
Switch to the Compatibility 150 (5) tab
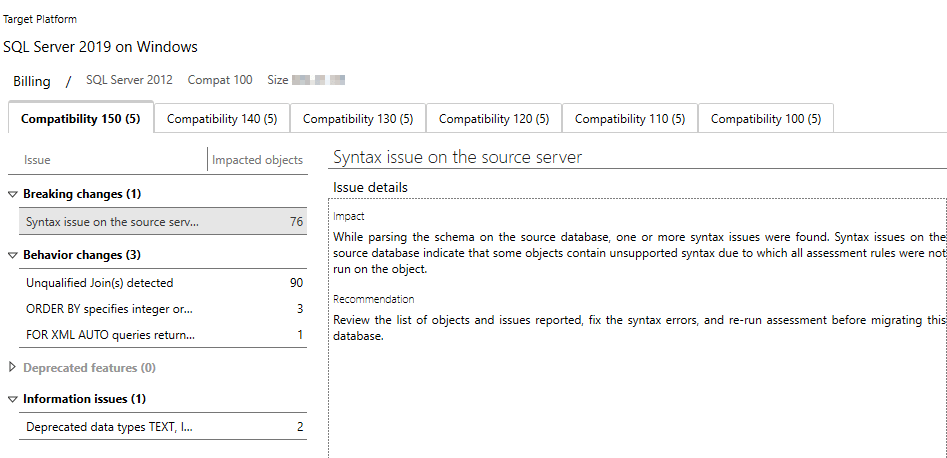tap(80, 118)
